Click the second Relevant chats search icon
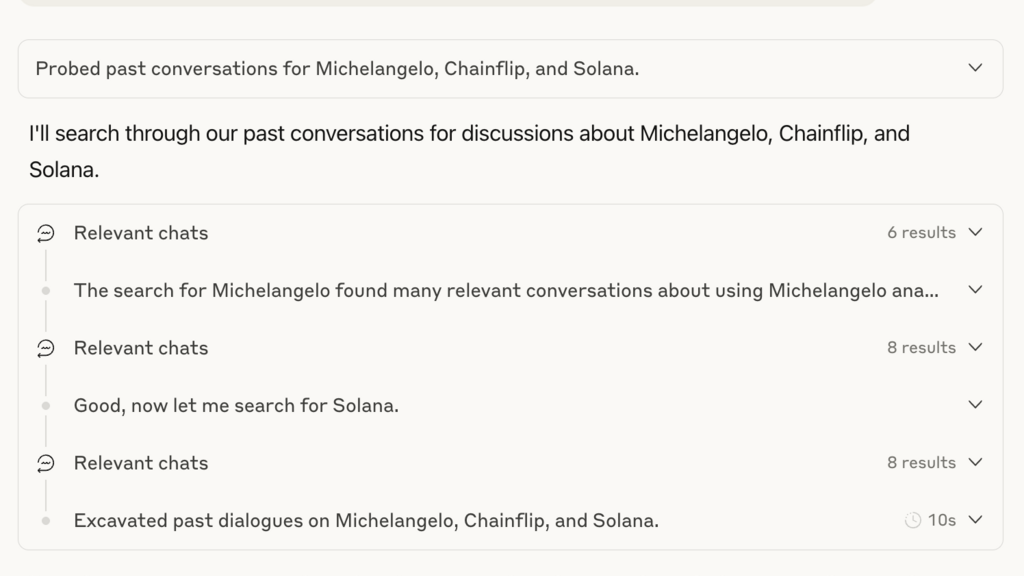The image size is (1024, 576). point(46,348)
